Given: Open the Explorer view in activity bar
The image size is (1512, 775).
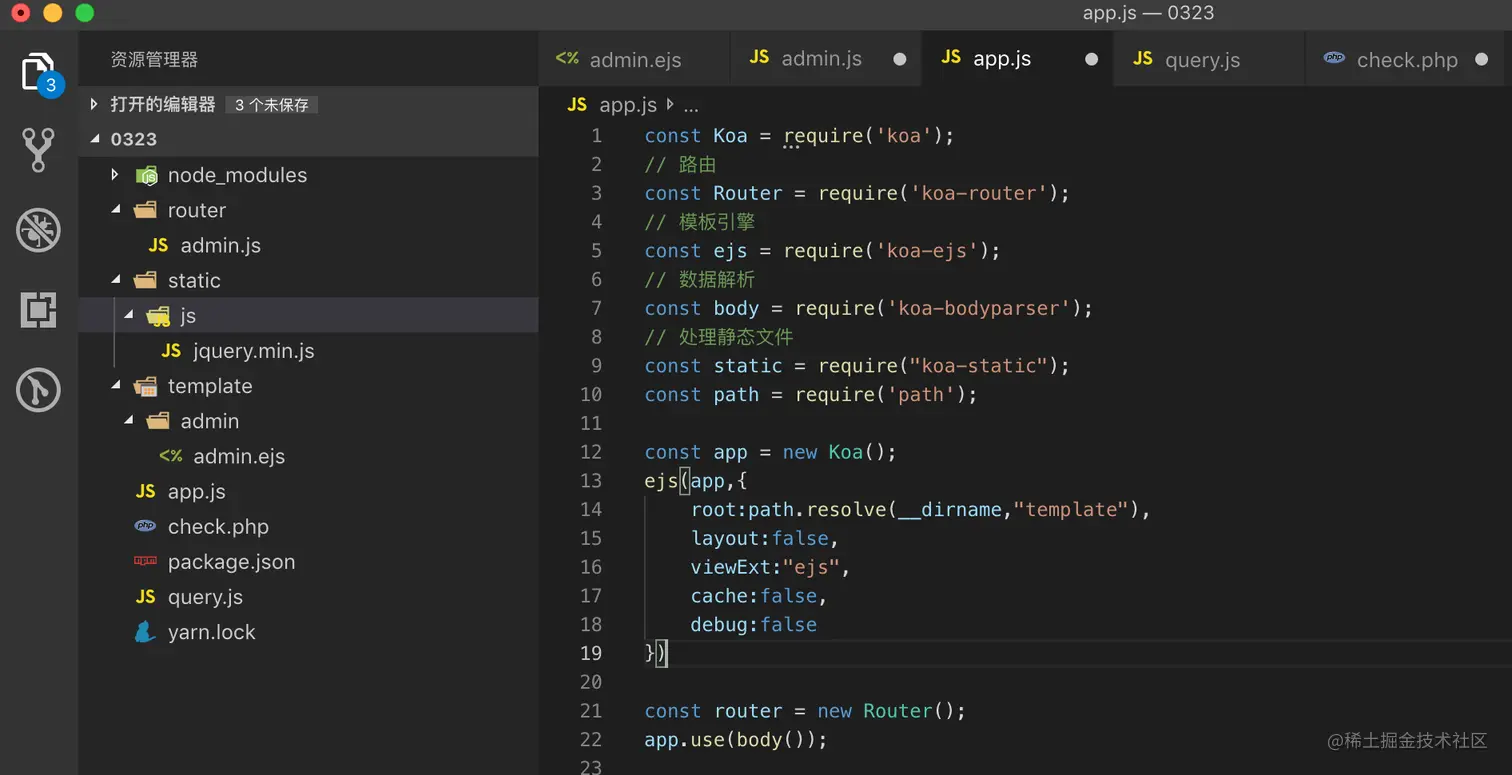Looking at the screenshot, I should point(38,73).
